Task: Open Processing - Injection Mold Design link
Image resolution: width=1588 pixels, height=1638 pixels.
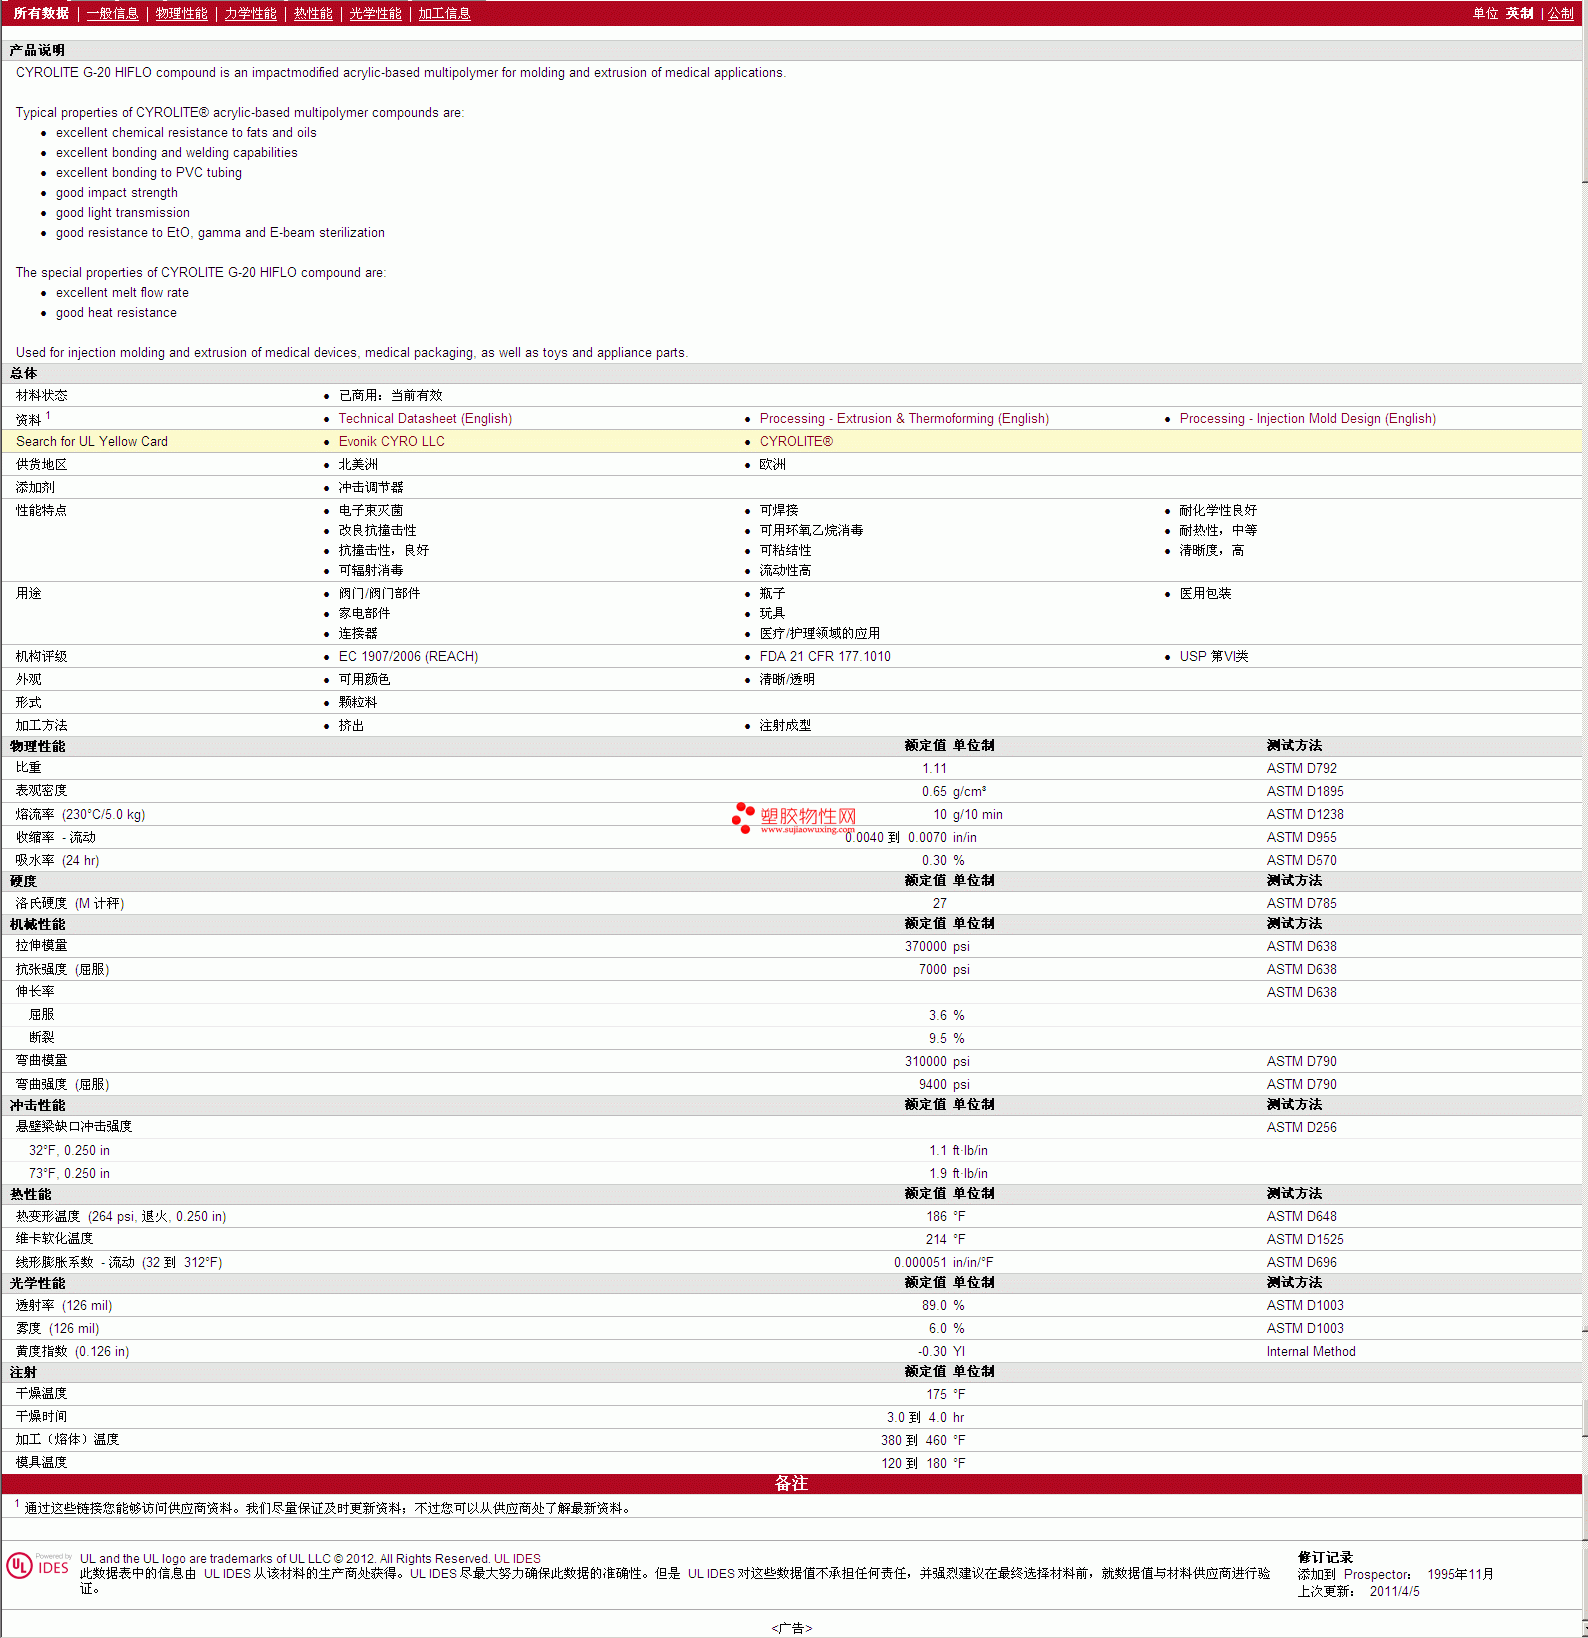Action: click(x=1307, y=418)
